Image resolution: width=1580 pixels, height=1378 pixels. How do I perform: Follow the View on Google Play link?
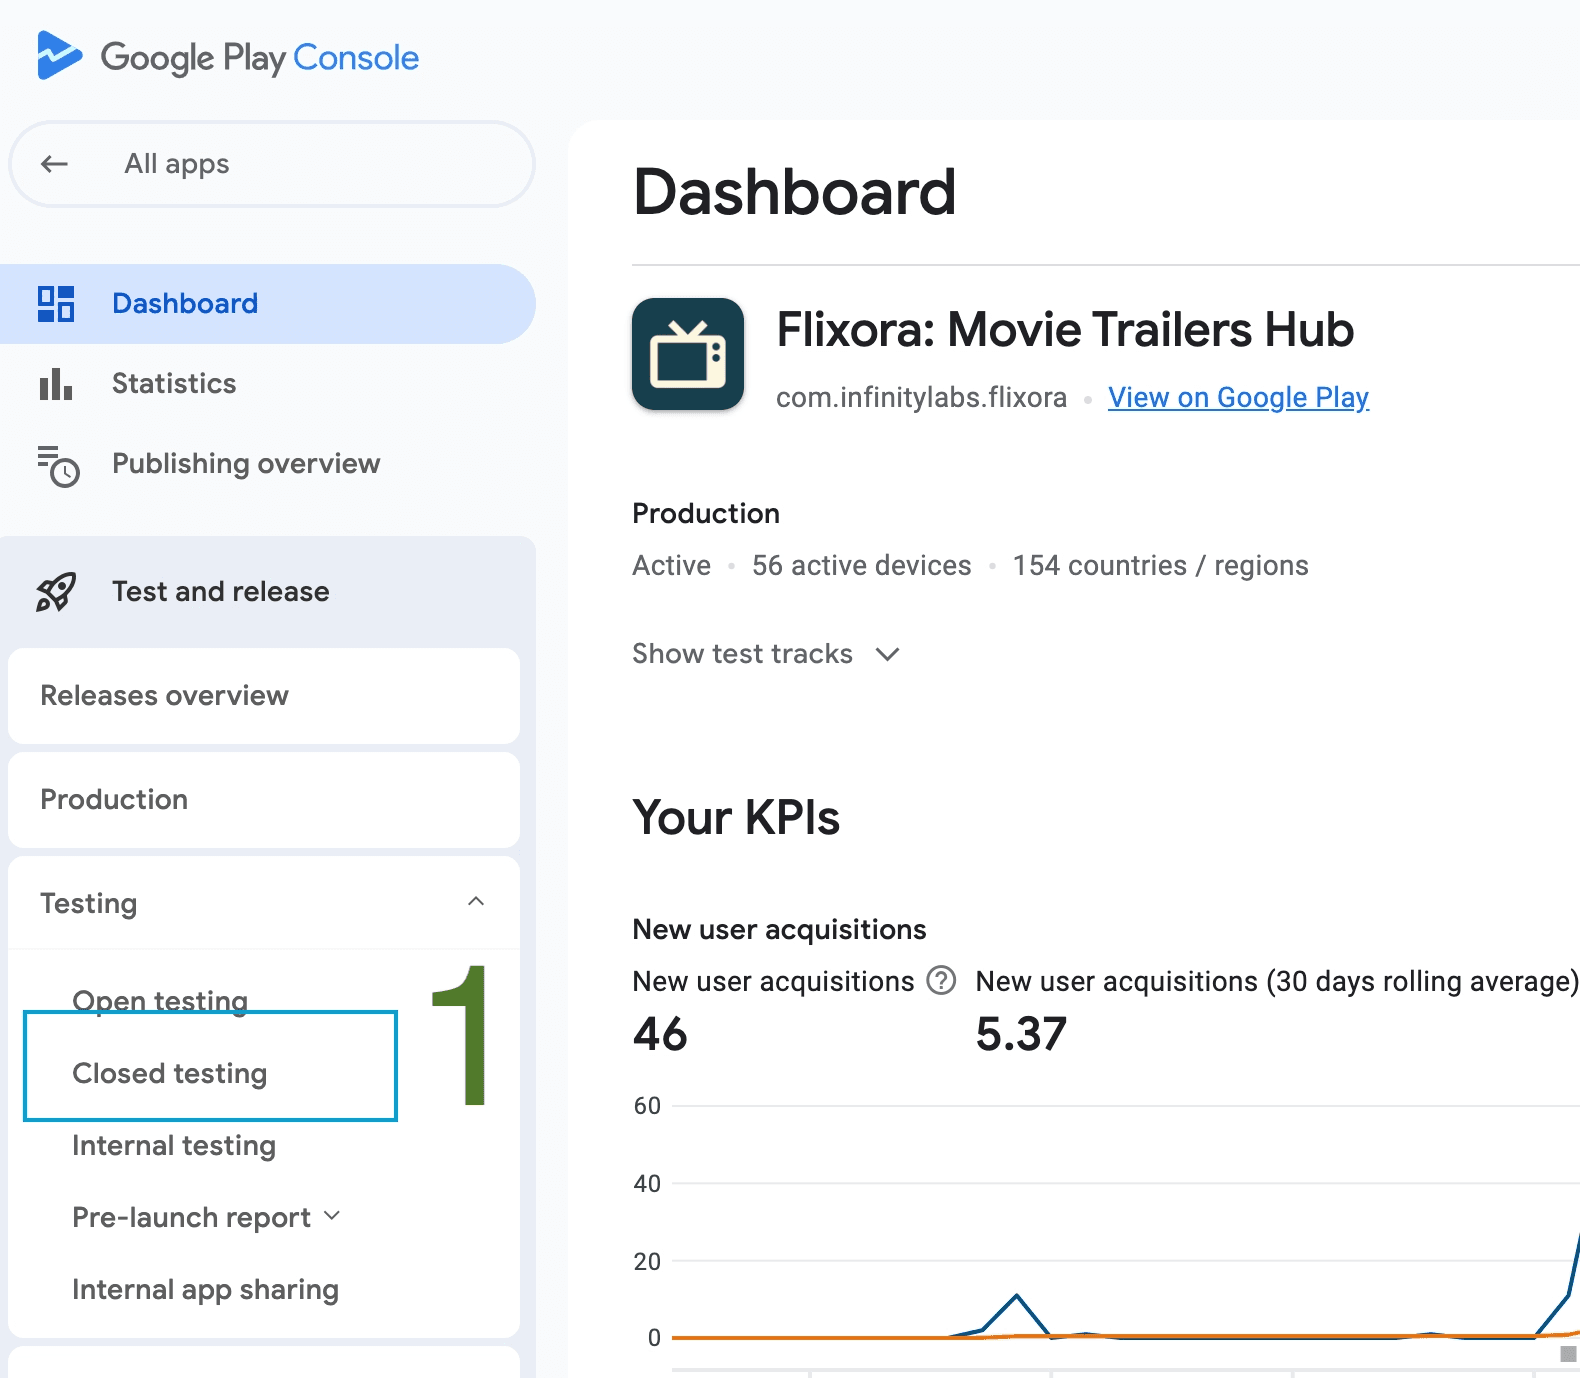click(x=1238, y=398)
